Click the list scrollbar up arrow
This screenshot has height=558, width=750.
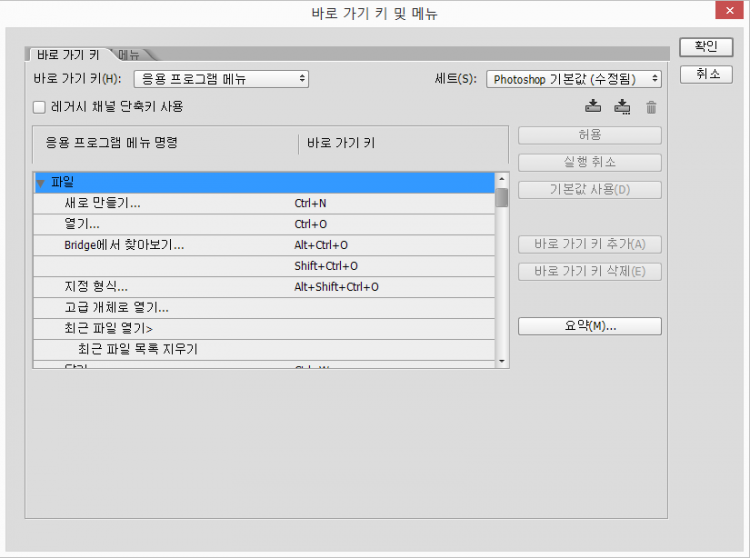502,179
